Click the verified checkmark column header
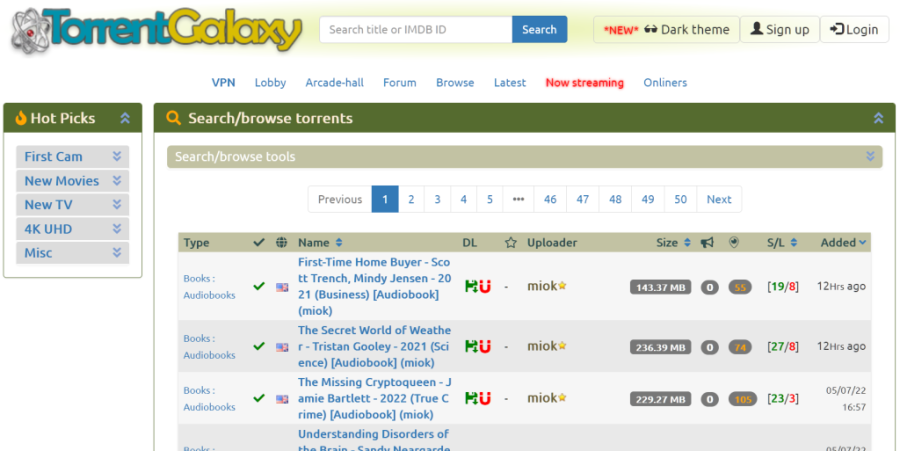The height and width of the screenshot is (451, 900). (x=259, y=243)
